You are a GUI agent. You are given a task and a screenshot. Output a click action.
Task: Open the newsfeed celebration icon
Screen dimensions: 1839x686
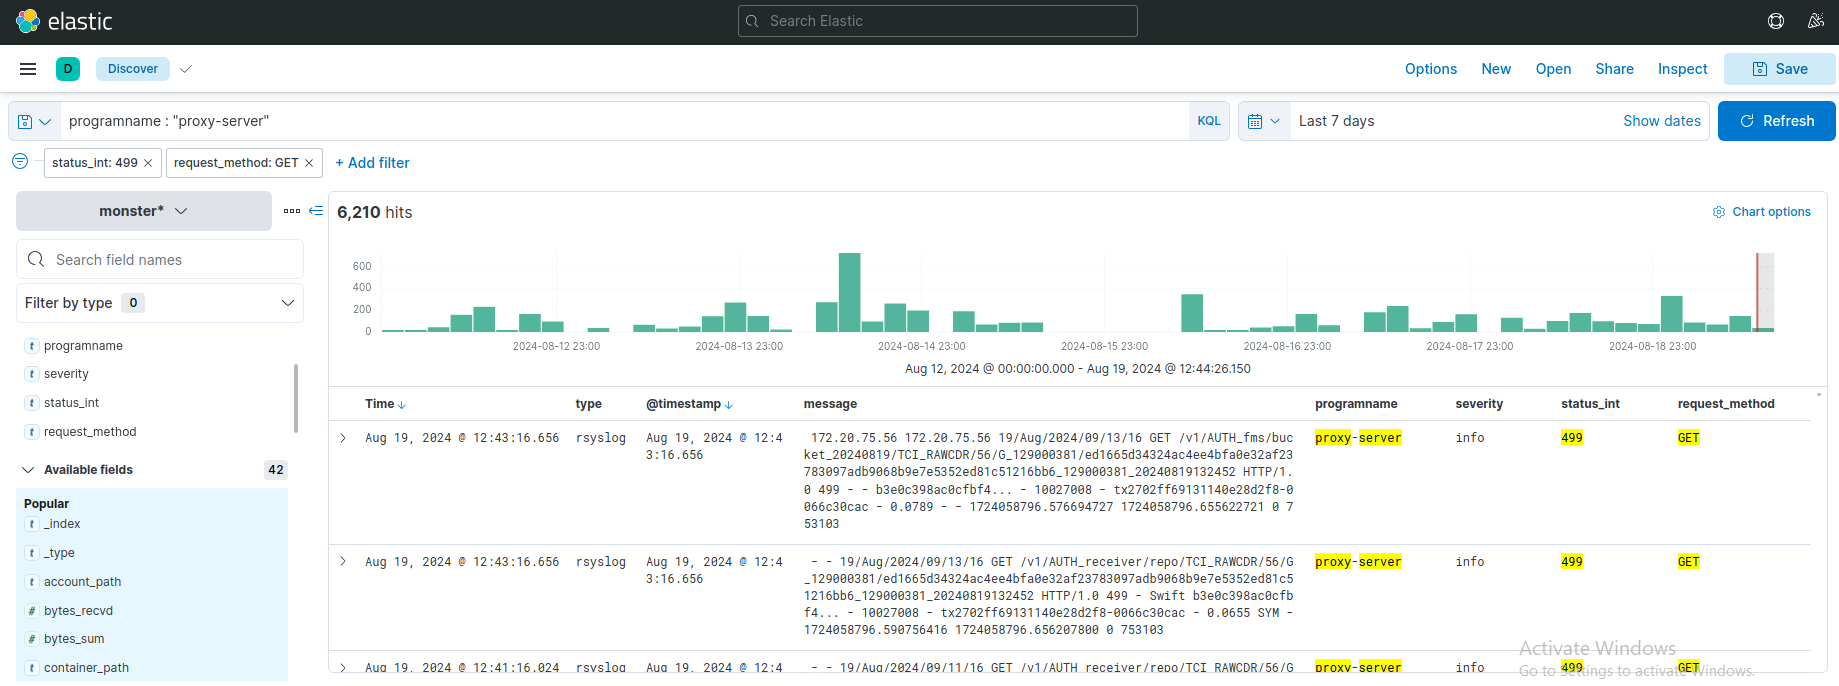point(1816,21)
